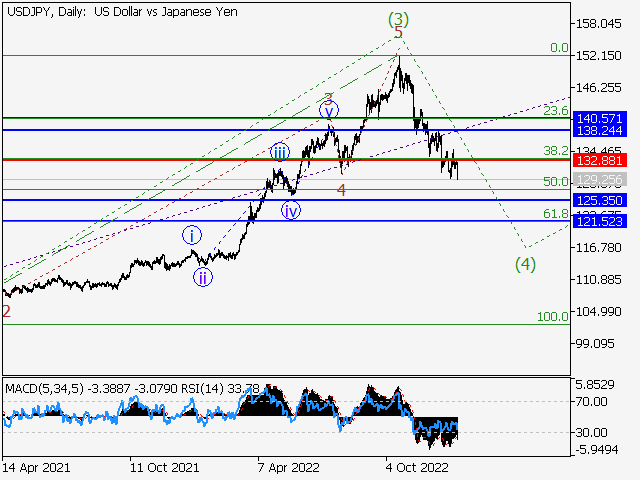This screenshot has width=640, height=480.
Task: Click the 99.095 price axis value
Action: (595, 344)
